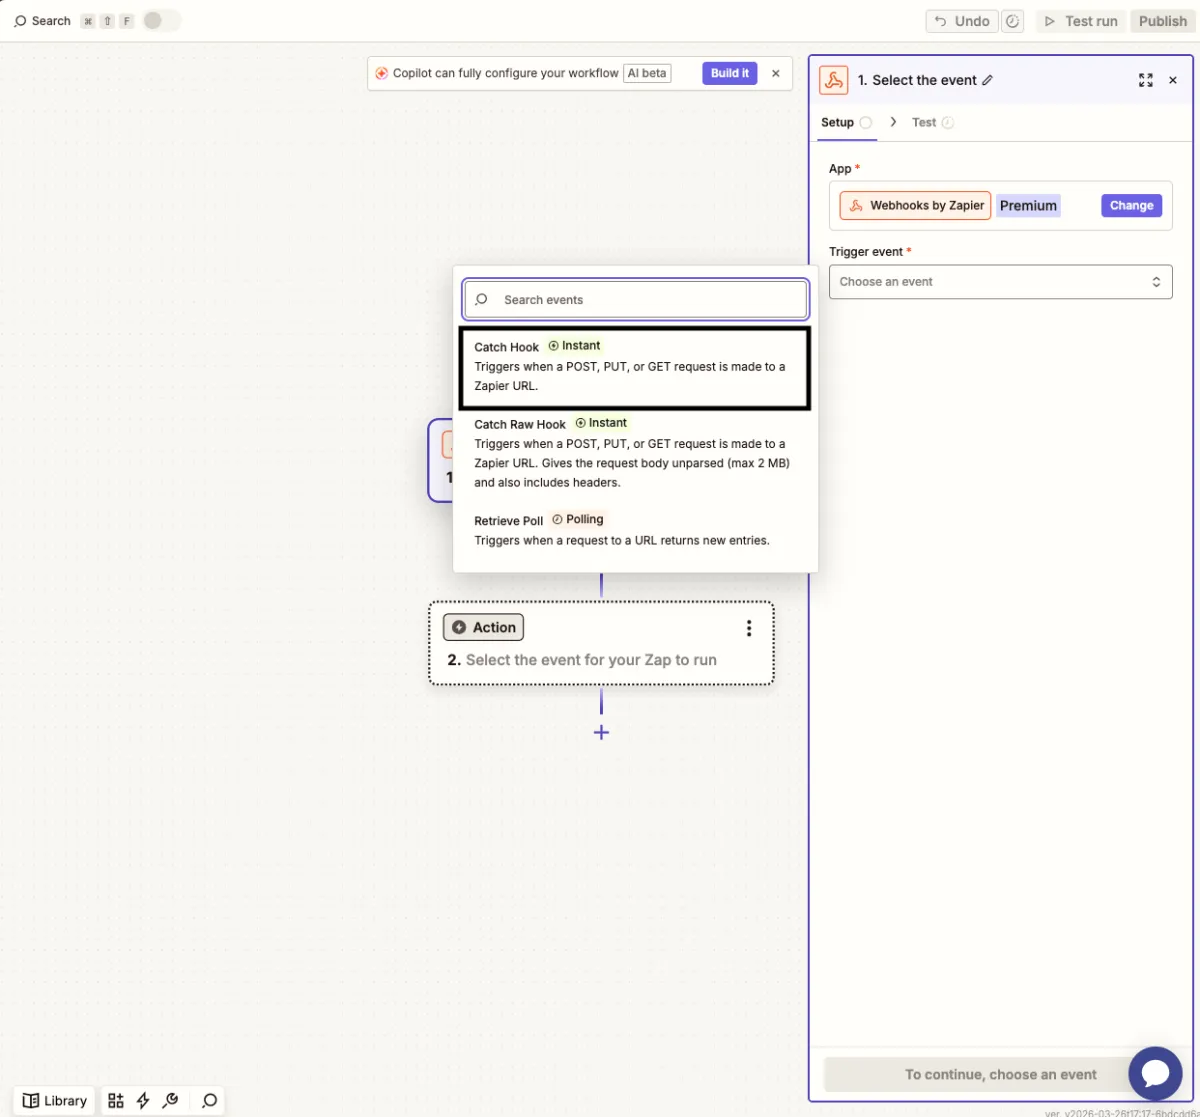Toggle the Zap on/off switch

point(161,21)
